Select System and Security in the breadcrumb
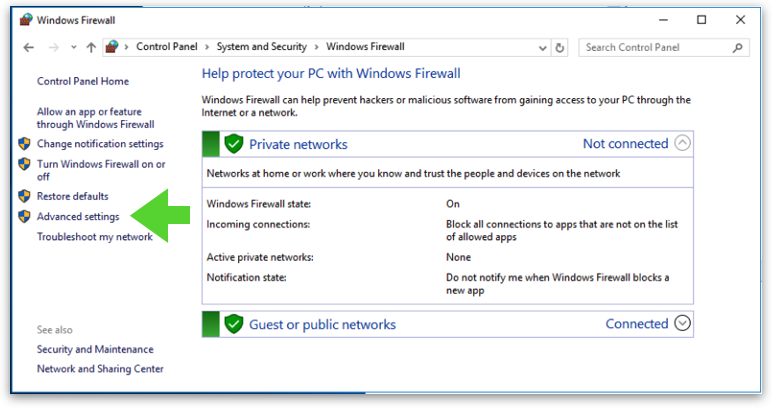The width and height of the screenshot is (772, 408). (x=261, y=47)
